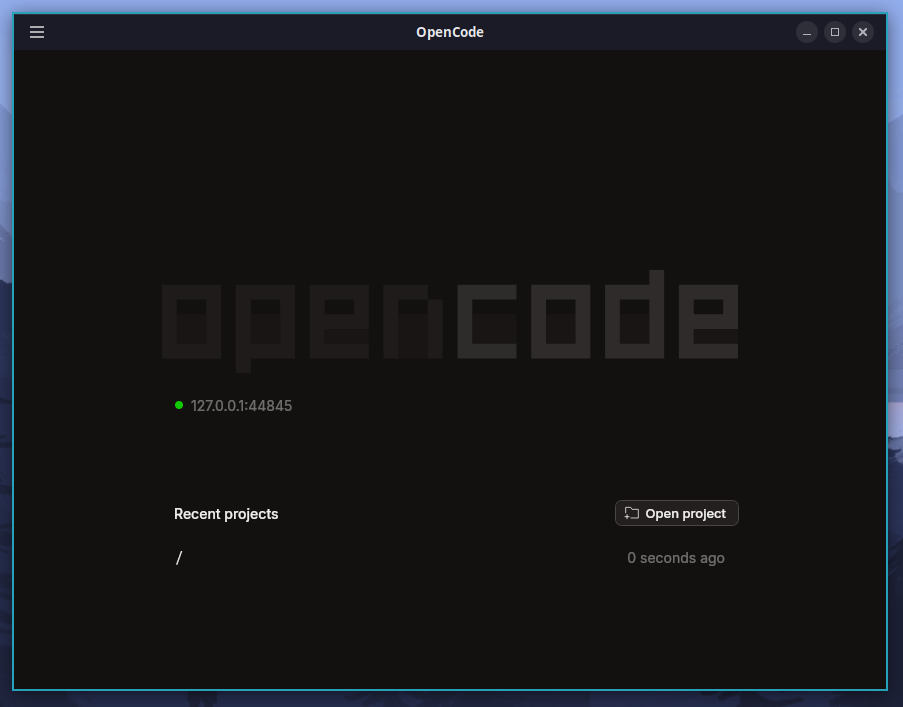Click the green server status dot

[179, 405]
